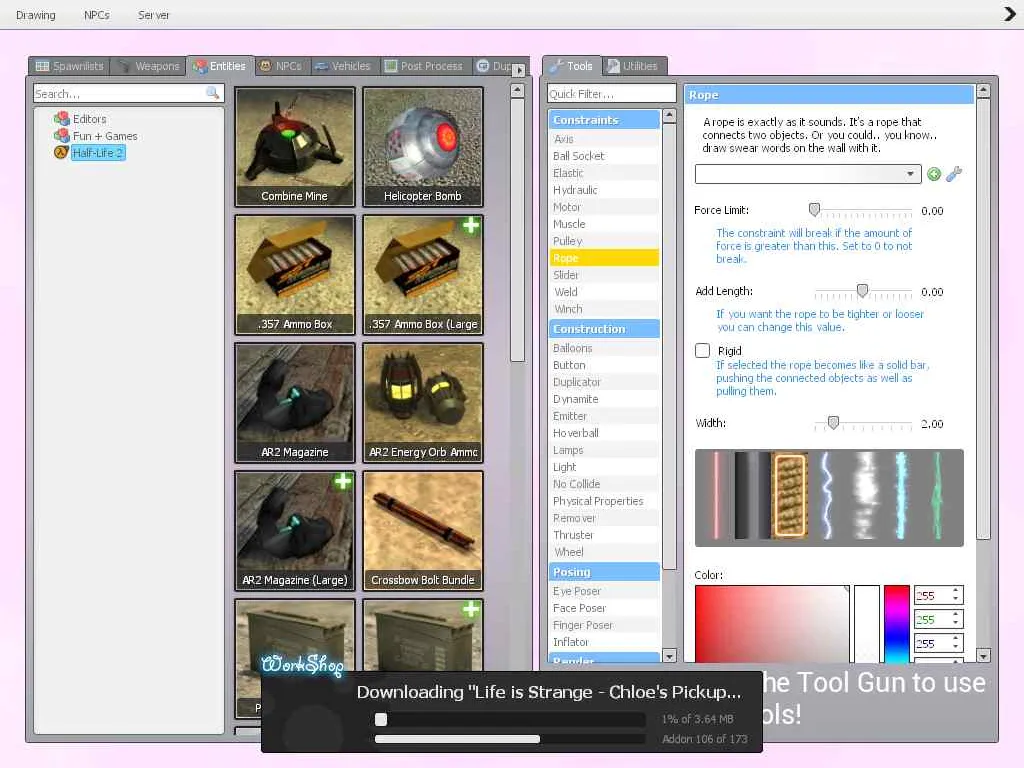Focus the Quick Filter field

(x=611, y=93)
